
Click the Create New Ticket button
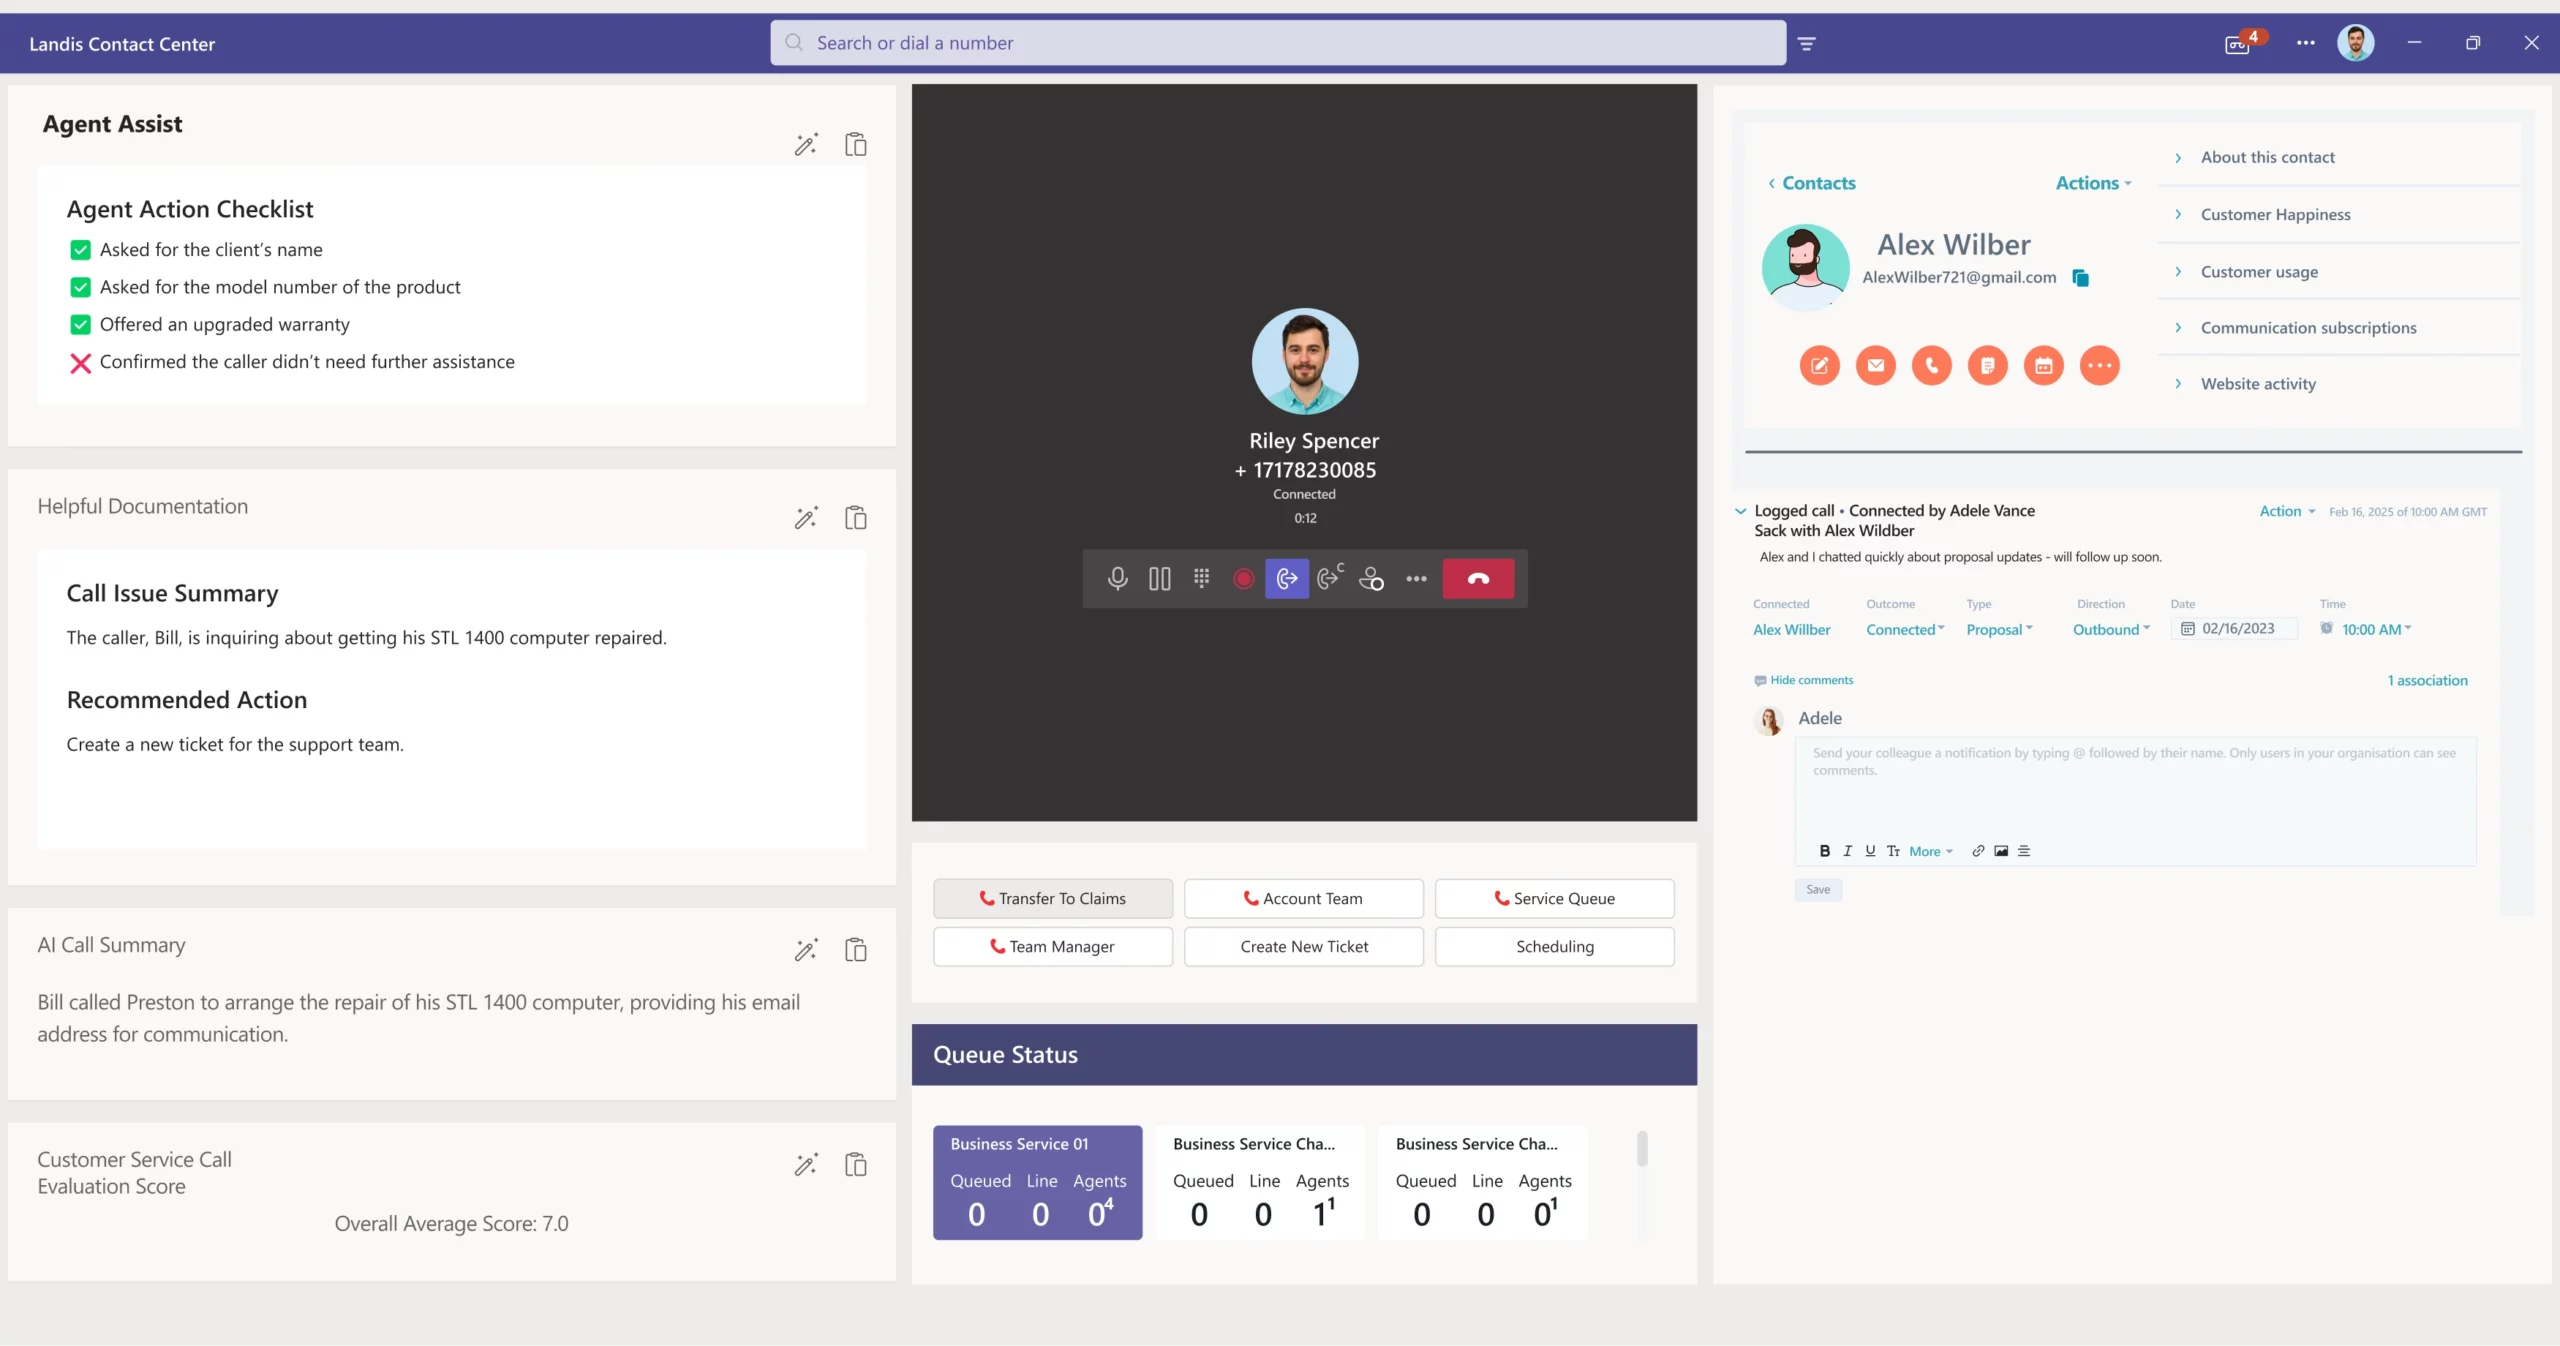coord(1303,946)
